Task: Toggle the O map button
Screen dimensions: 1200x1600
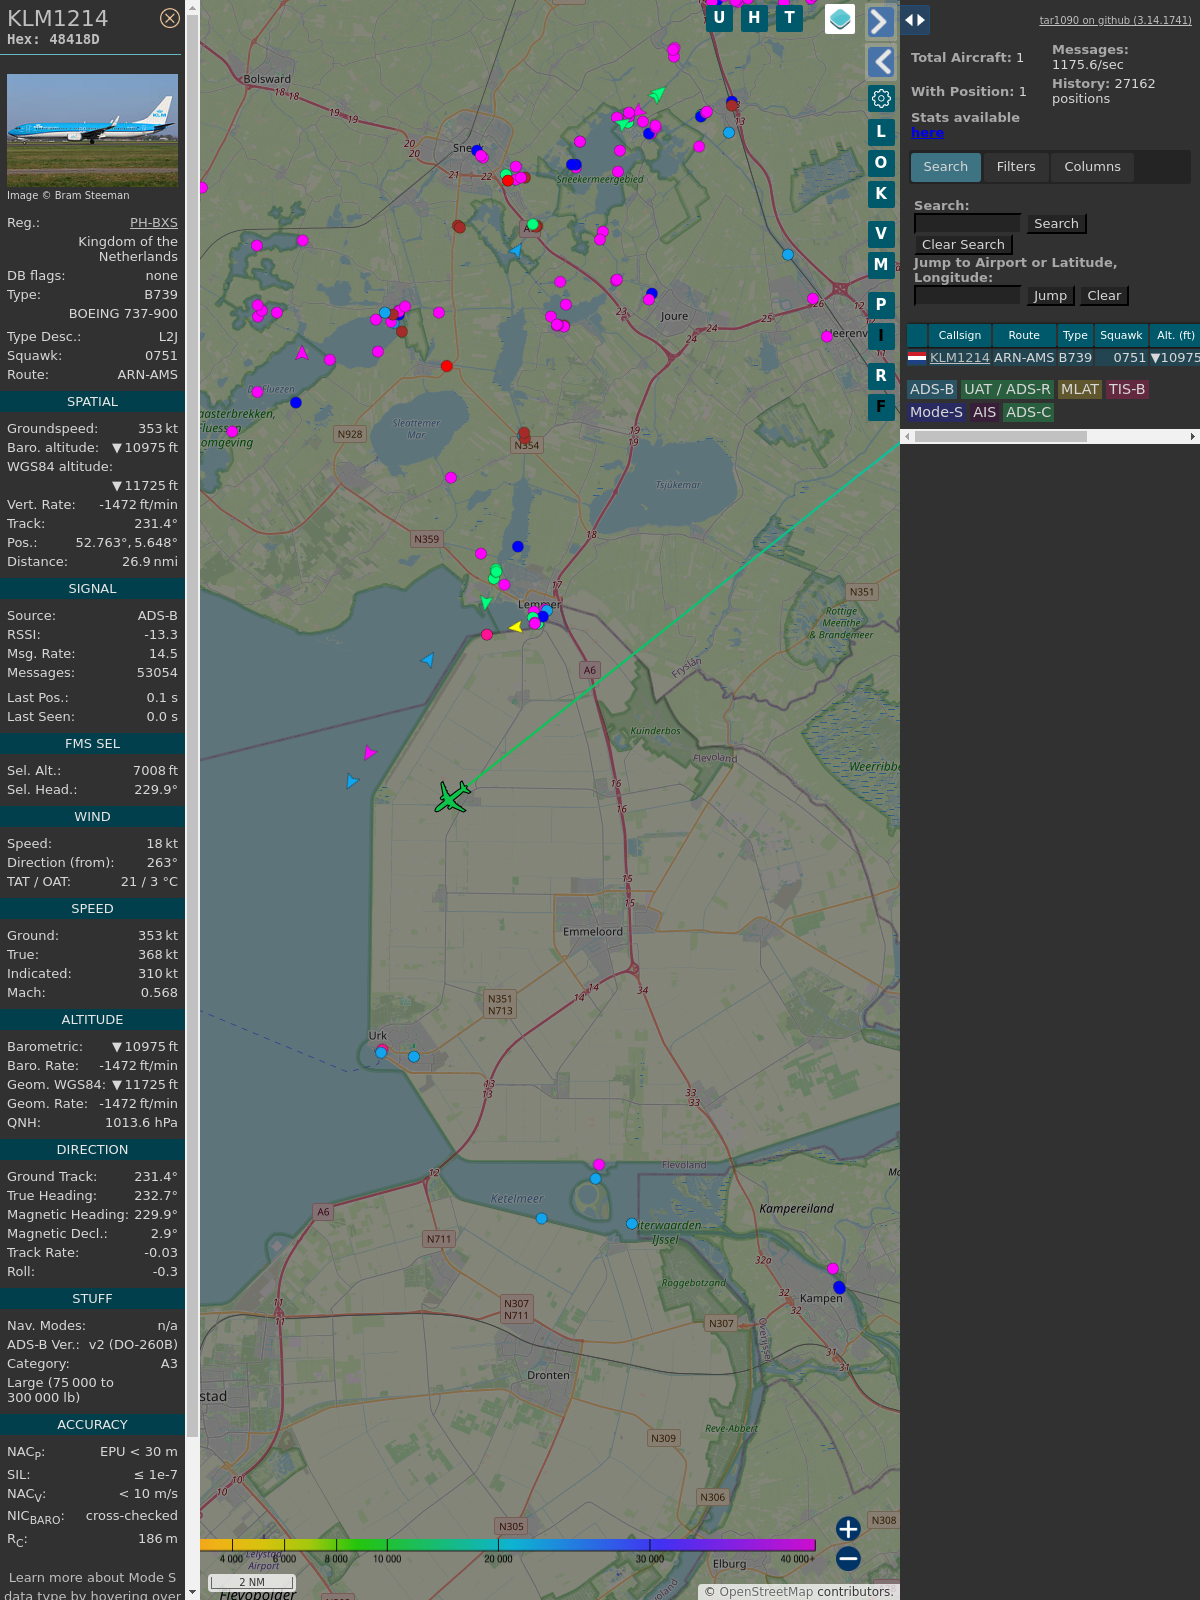Action: point(881,163)
